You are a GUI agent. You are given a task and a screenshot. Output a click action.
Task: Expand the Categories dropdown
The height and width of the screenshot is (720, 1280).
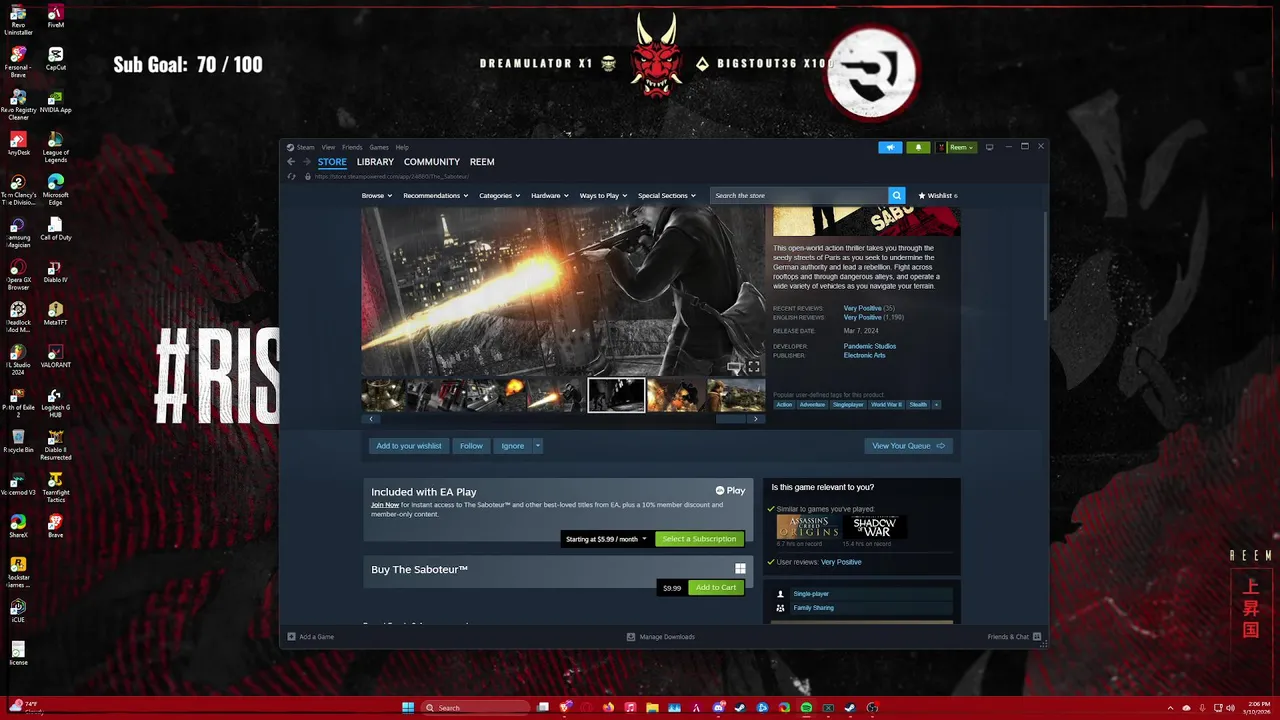coord(499,196)
